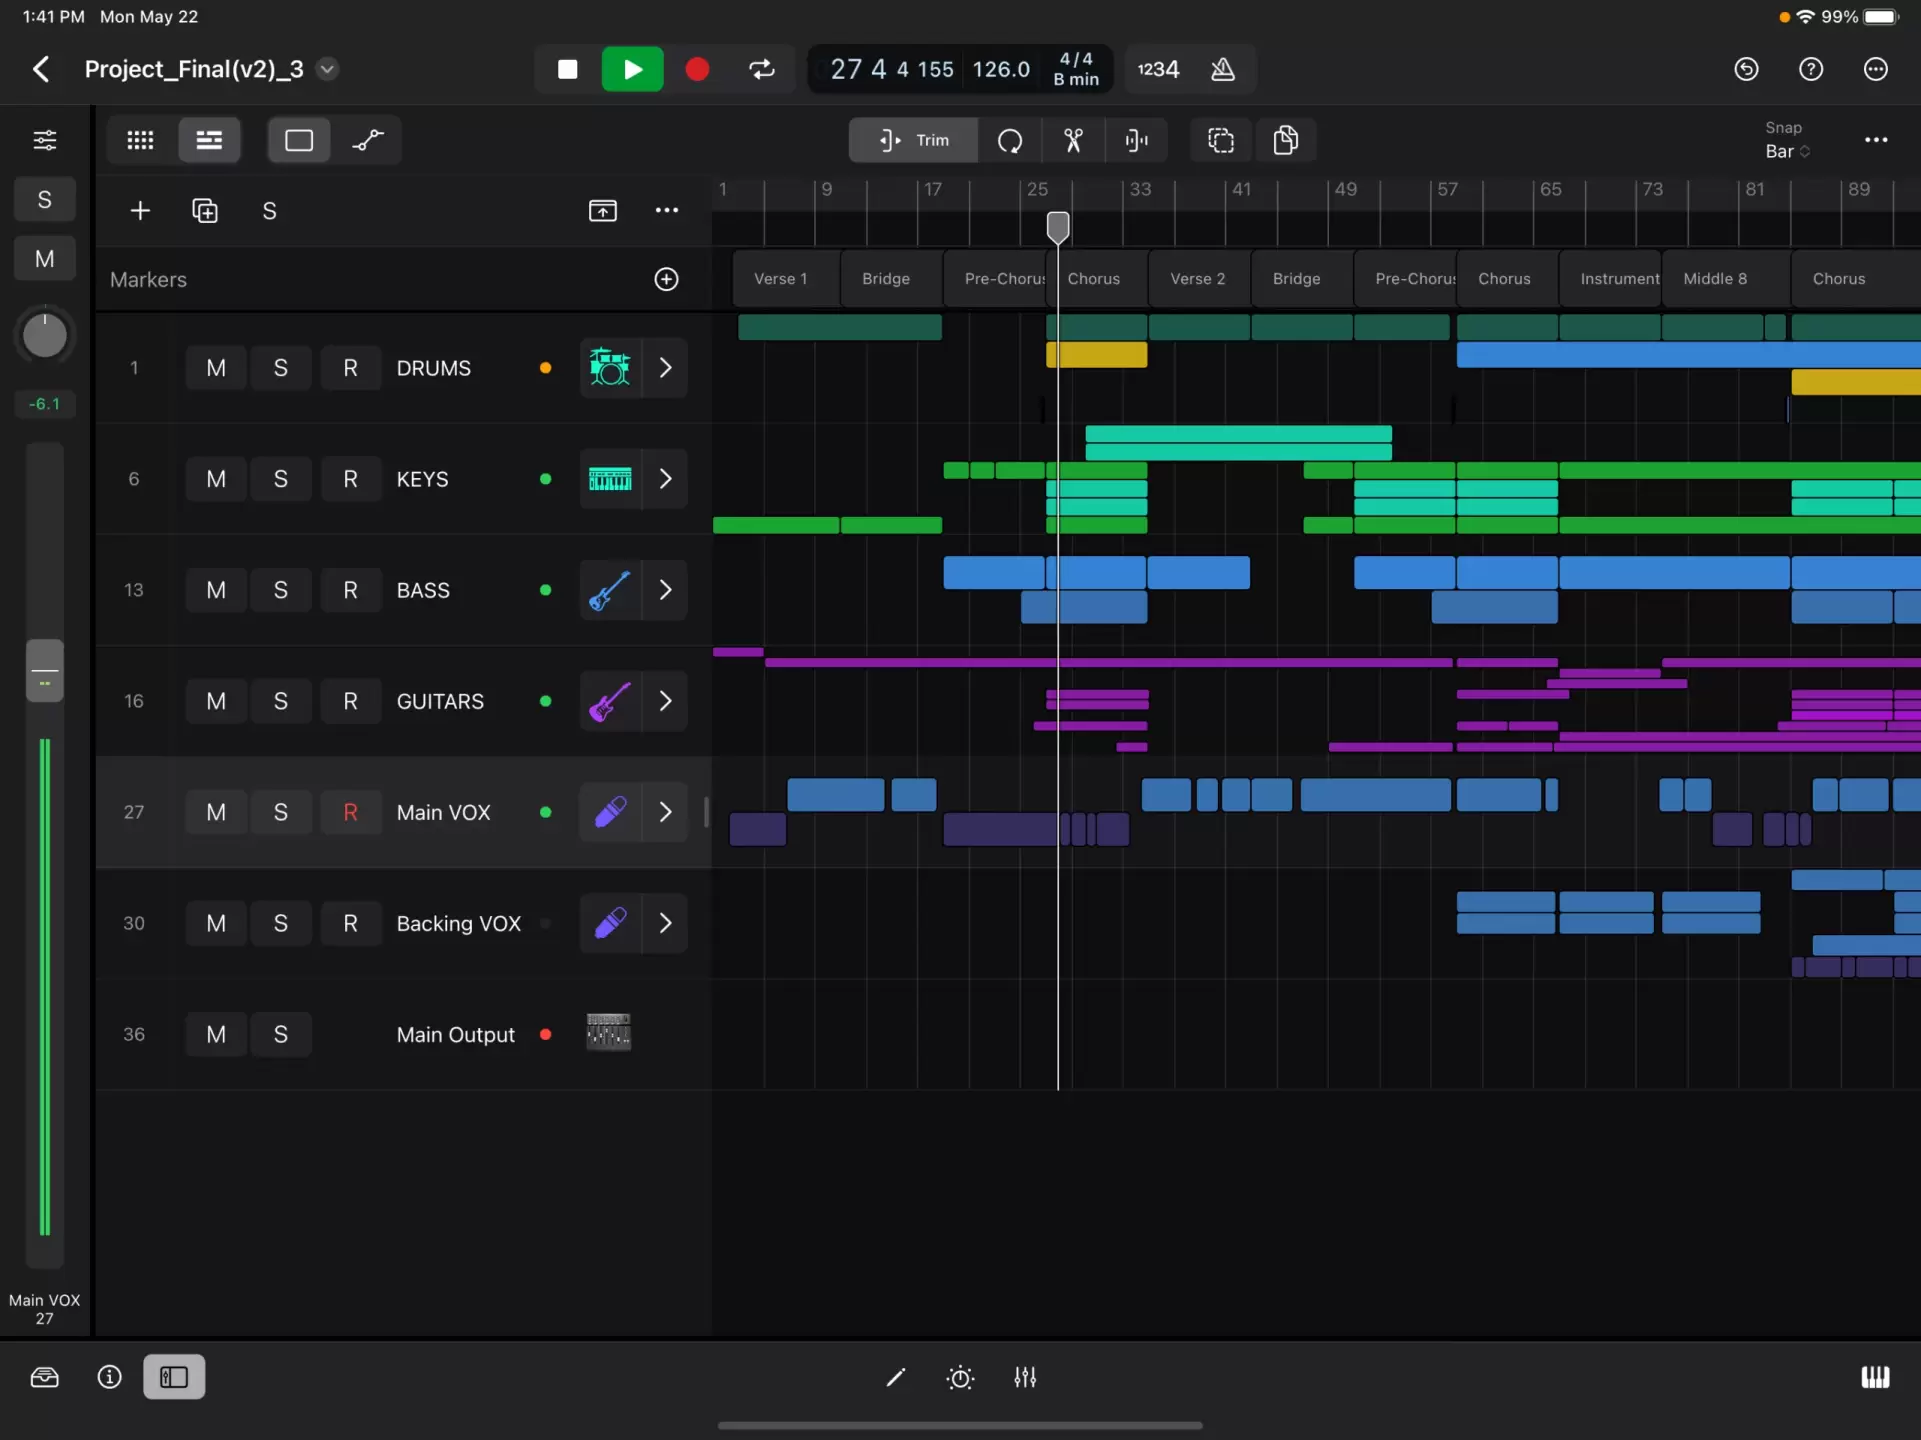
Task: Jump to the Middle 8 marker
Action: (1714, 279)
